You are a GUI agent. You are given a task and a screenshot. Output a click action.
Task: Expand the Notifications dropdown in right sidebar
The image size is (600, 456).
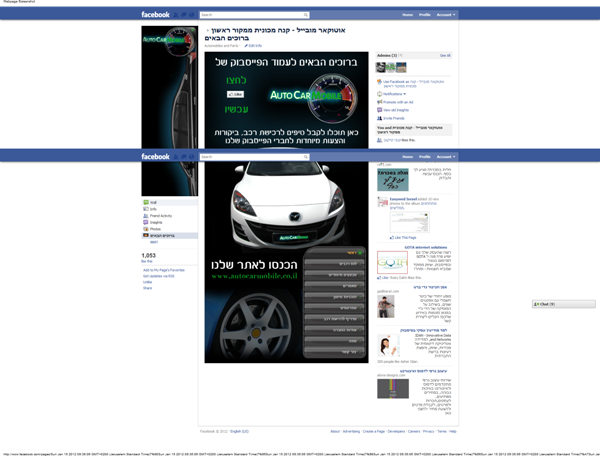(394, 94)
